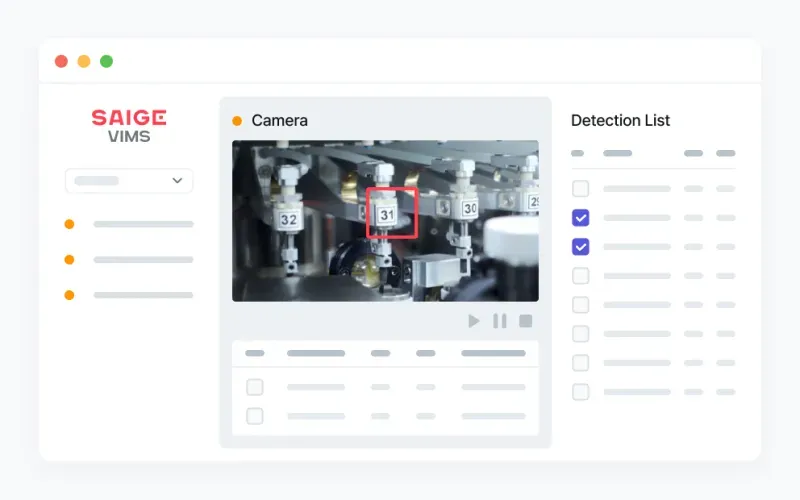Click the orange status dot beside Camera

[237, 121]
